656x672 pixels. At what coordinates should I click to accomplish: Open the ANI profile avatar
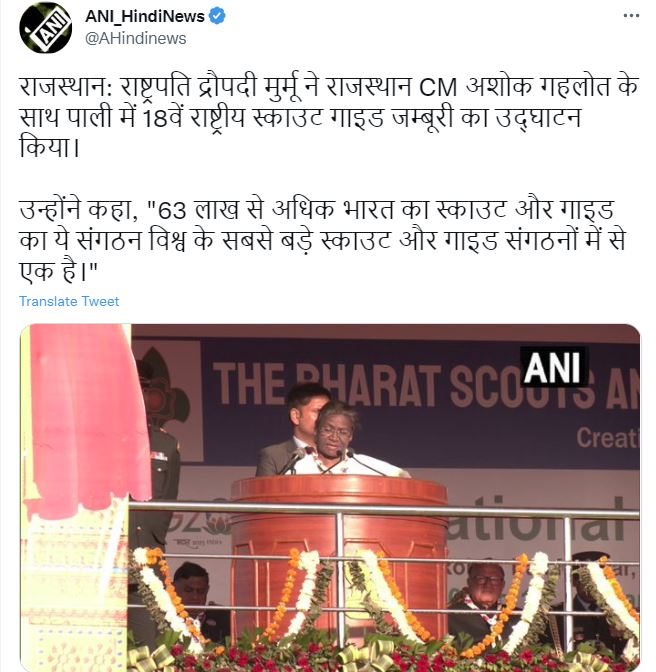[45, 27]
